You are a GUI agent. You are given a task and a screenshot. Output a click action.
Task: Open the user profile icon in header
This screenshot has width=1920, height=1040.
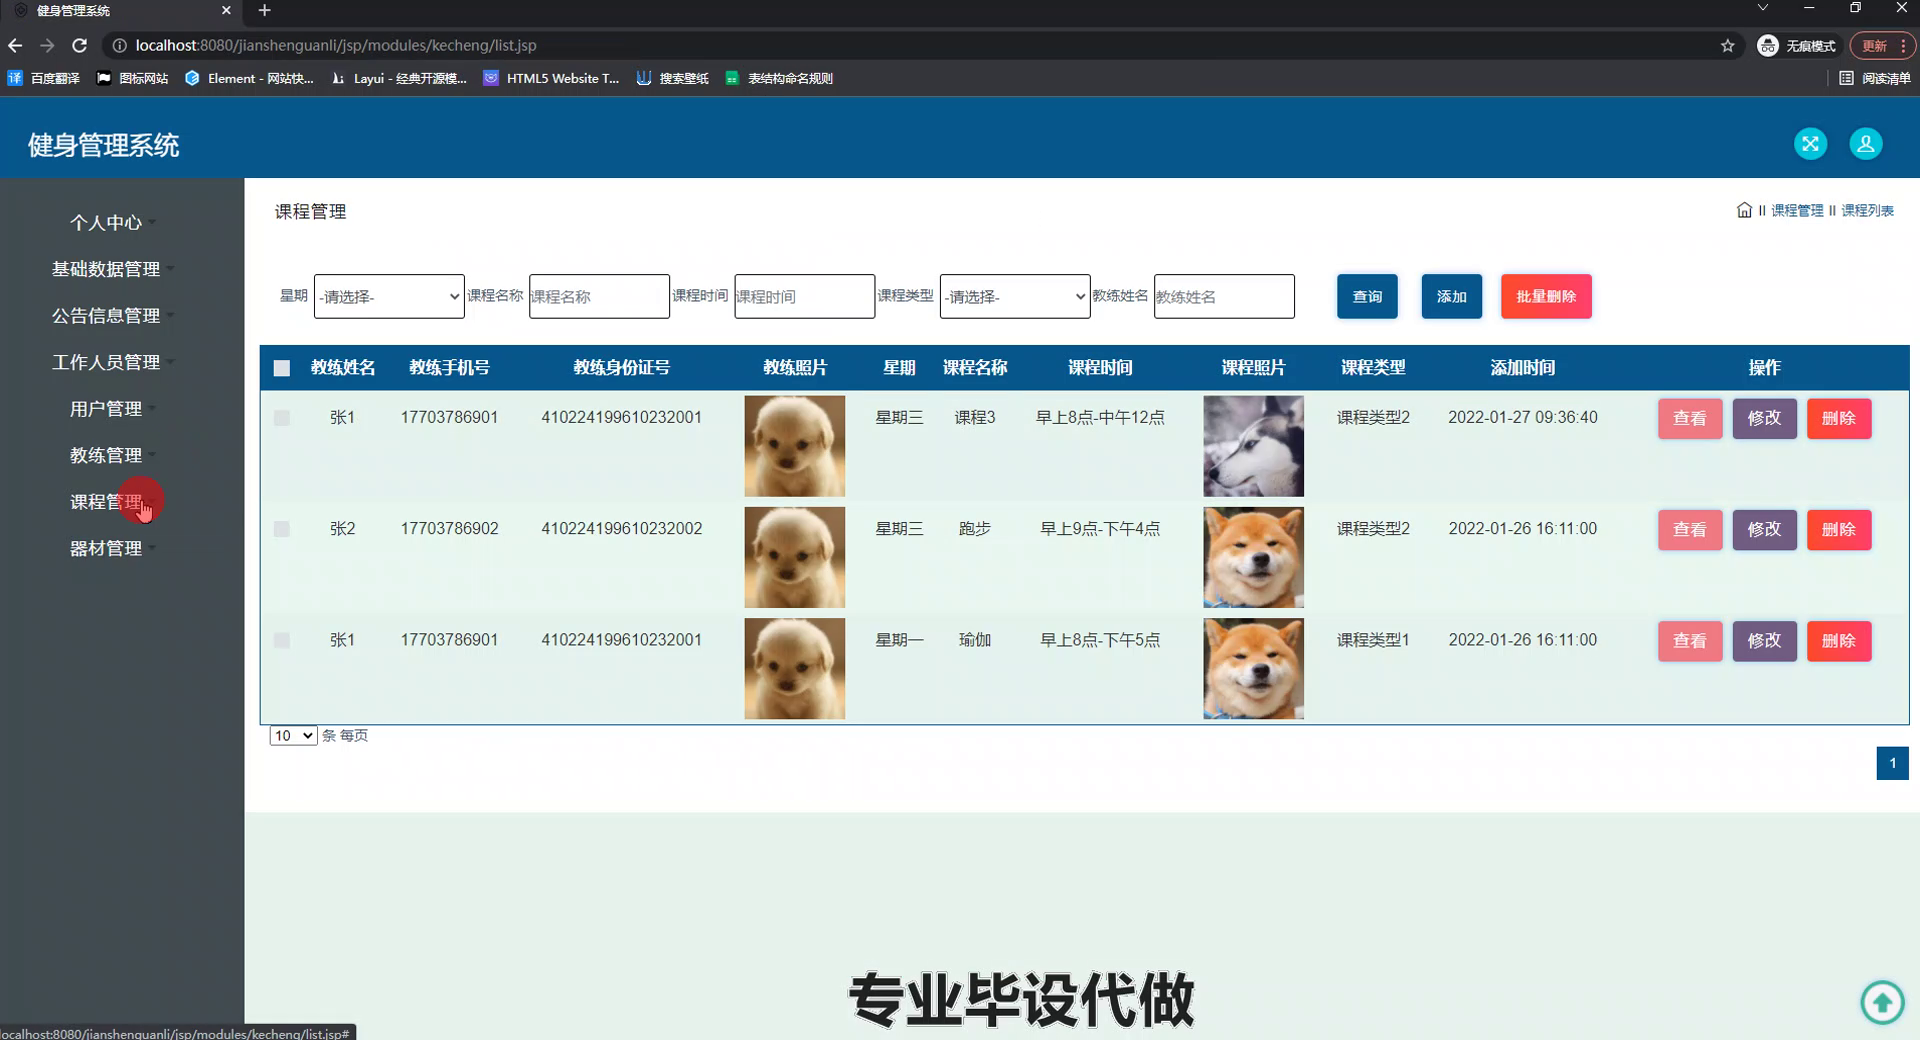[x=1865, y=144]
